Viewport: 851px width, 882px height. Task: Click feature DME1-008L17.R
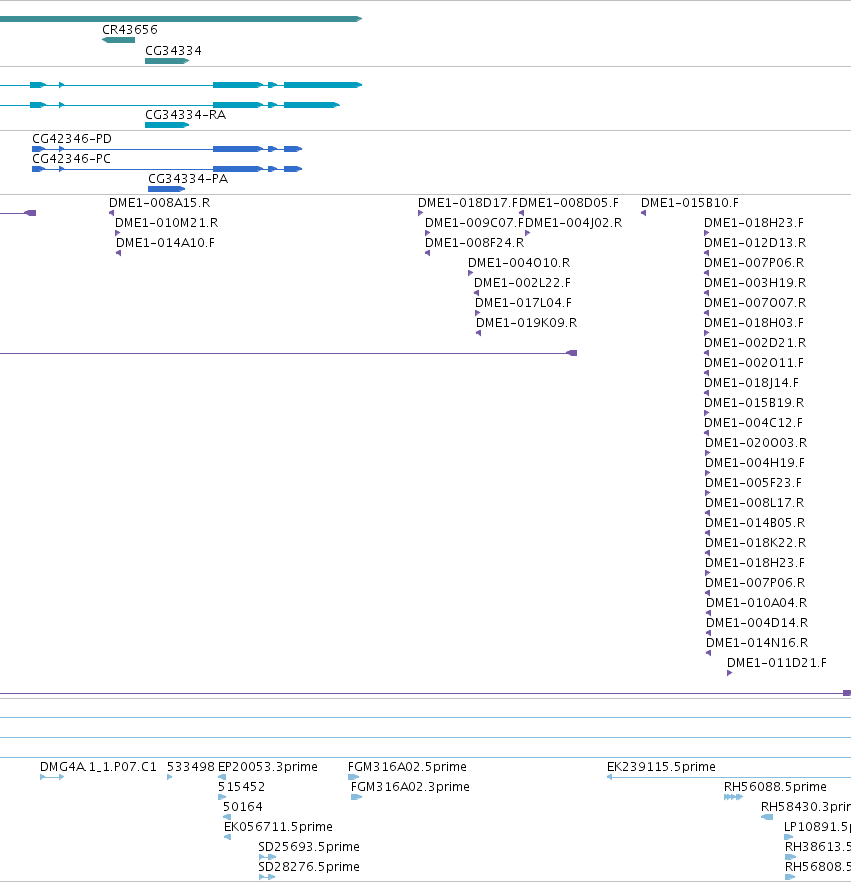[x=754, y=502]
